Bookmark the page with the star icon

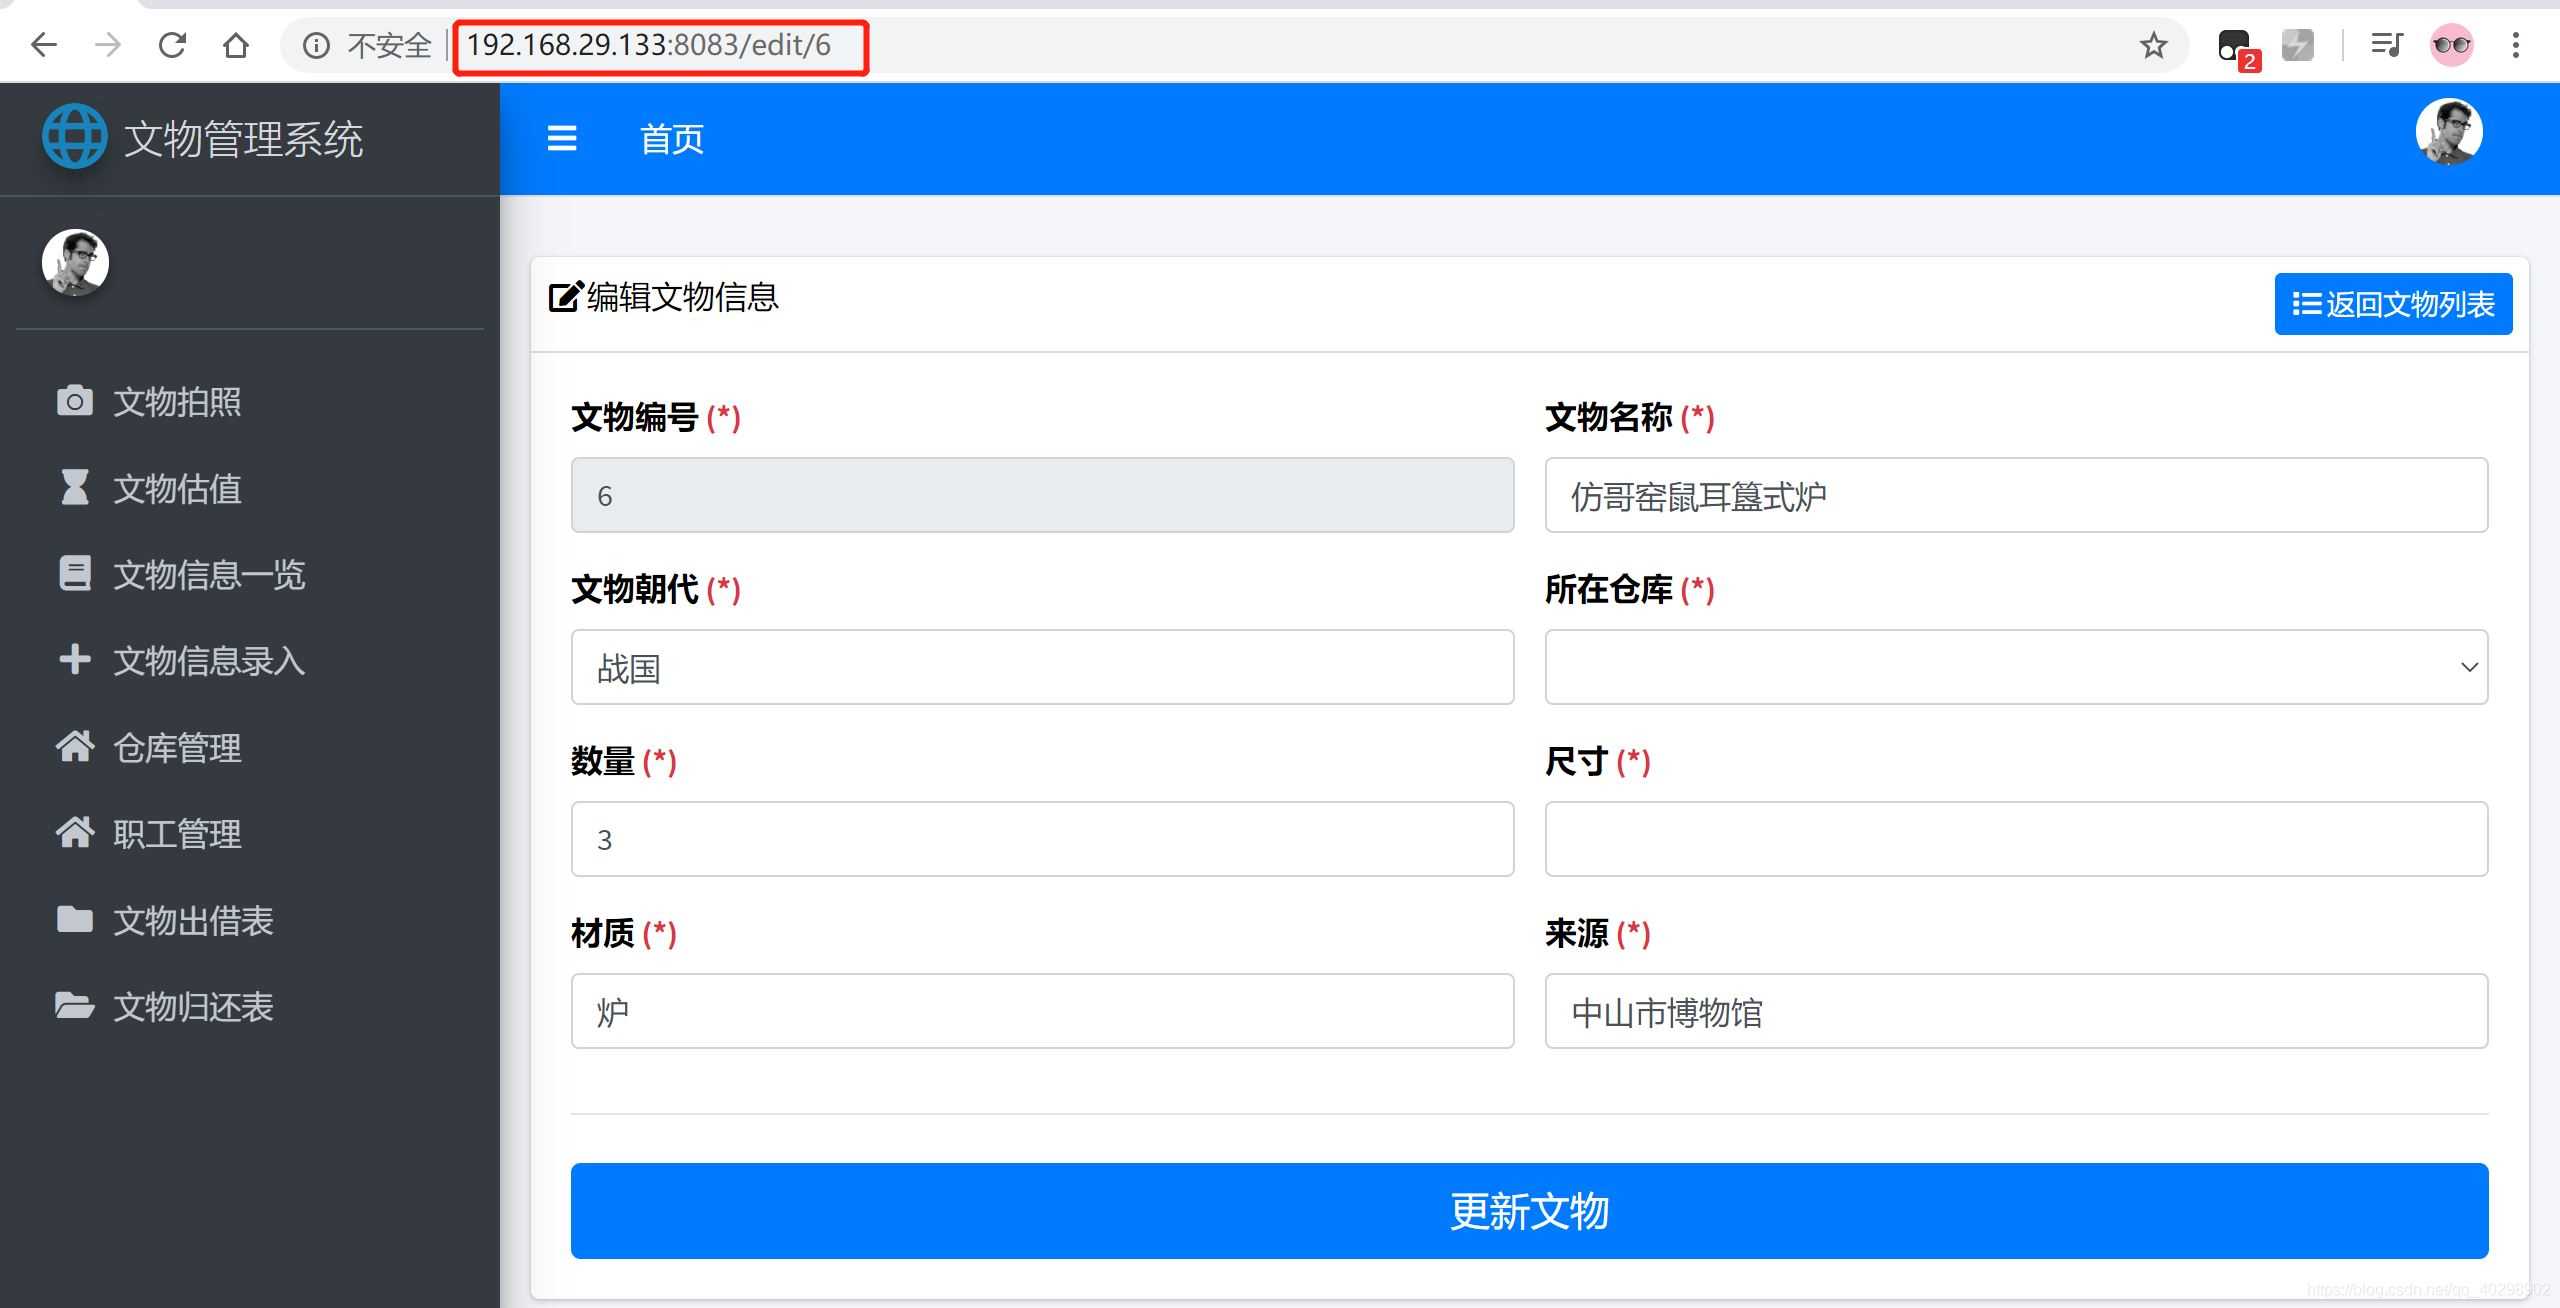click(x=2152, y=45)
